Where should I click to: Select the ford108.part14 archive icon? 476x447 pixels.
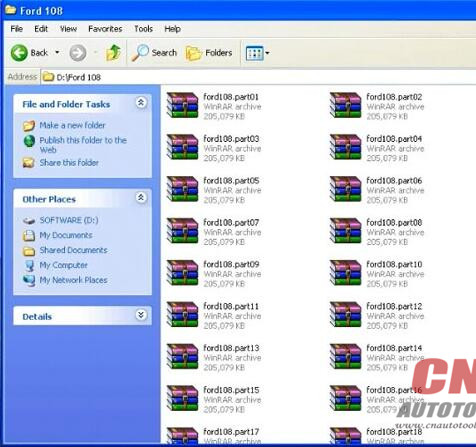click(345, 356)
